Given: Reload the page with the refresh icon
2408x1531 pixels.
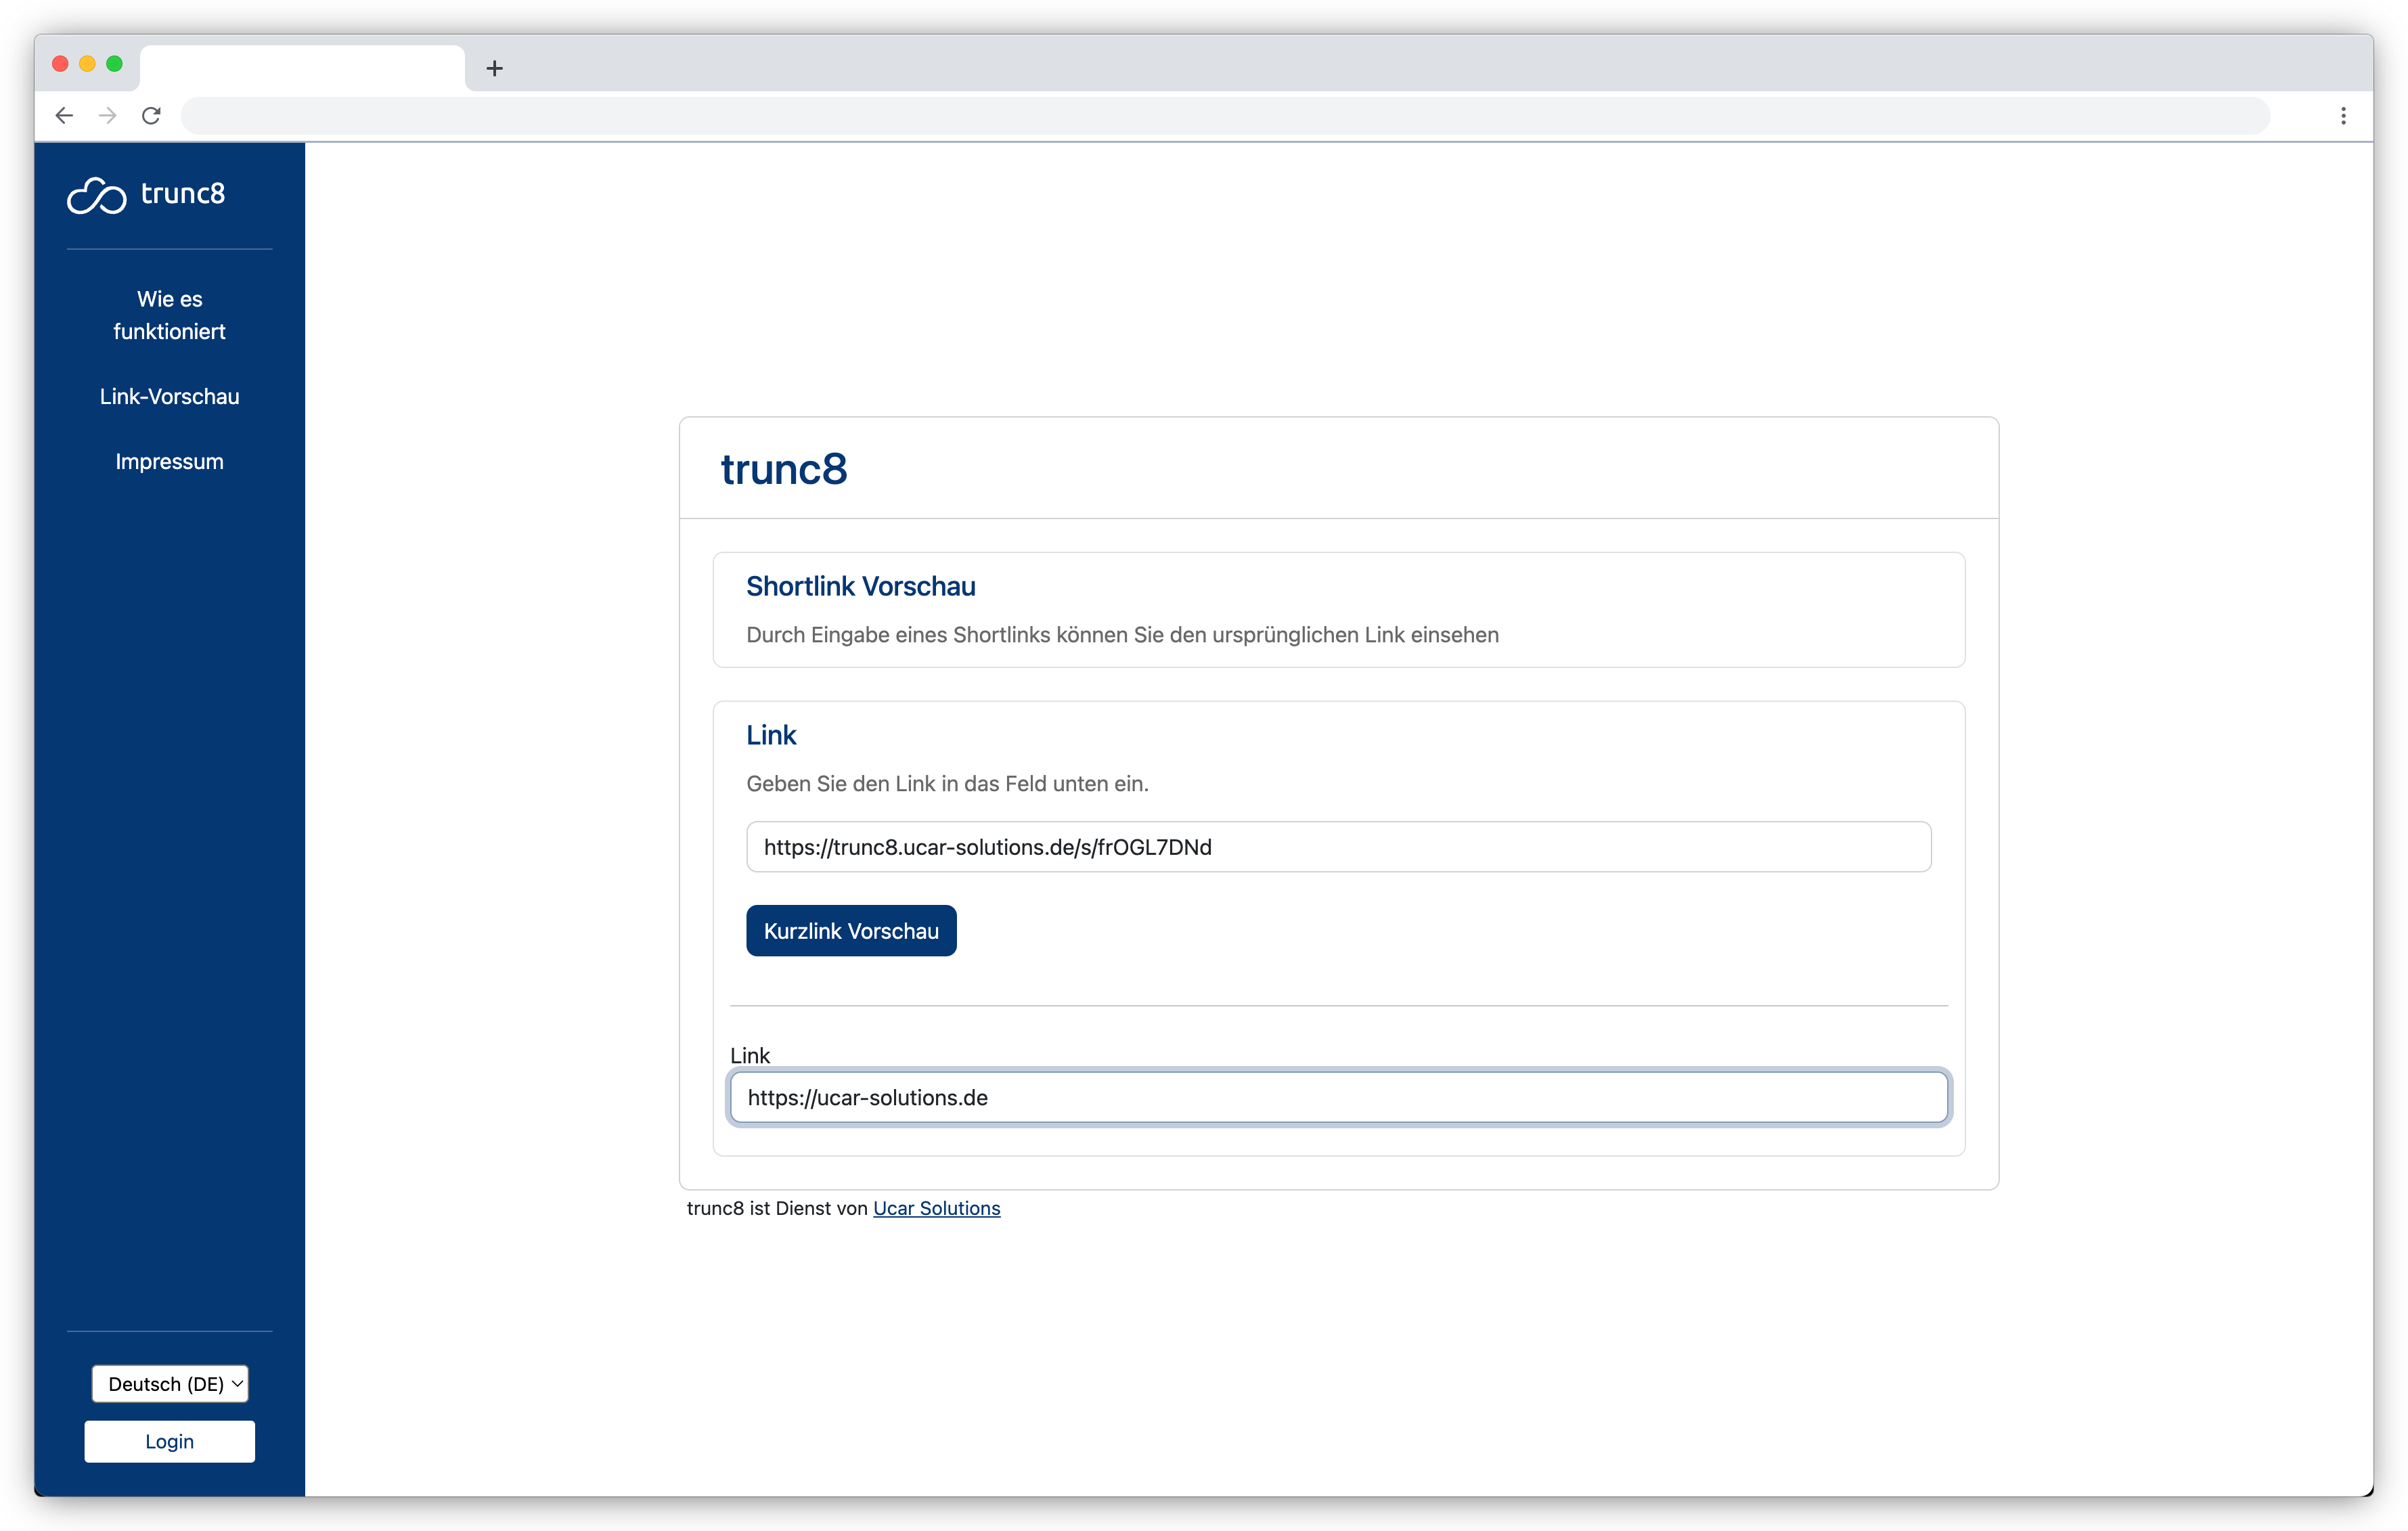Looking at the screenshot, I should tap(151, 115).
